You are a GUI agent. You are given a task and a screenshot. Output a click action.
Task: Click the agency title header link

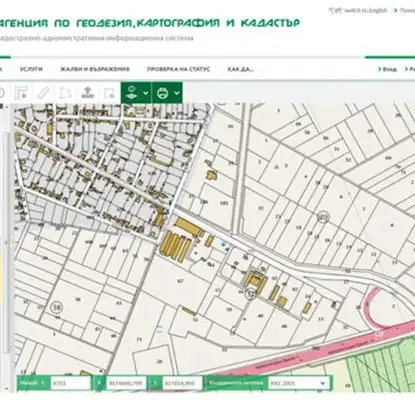pos(149,23)
